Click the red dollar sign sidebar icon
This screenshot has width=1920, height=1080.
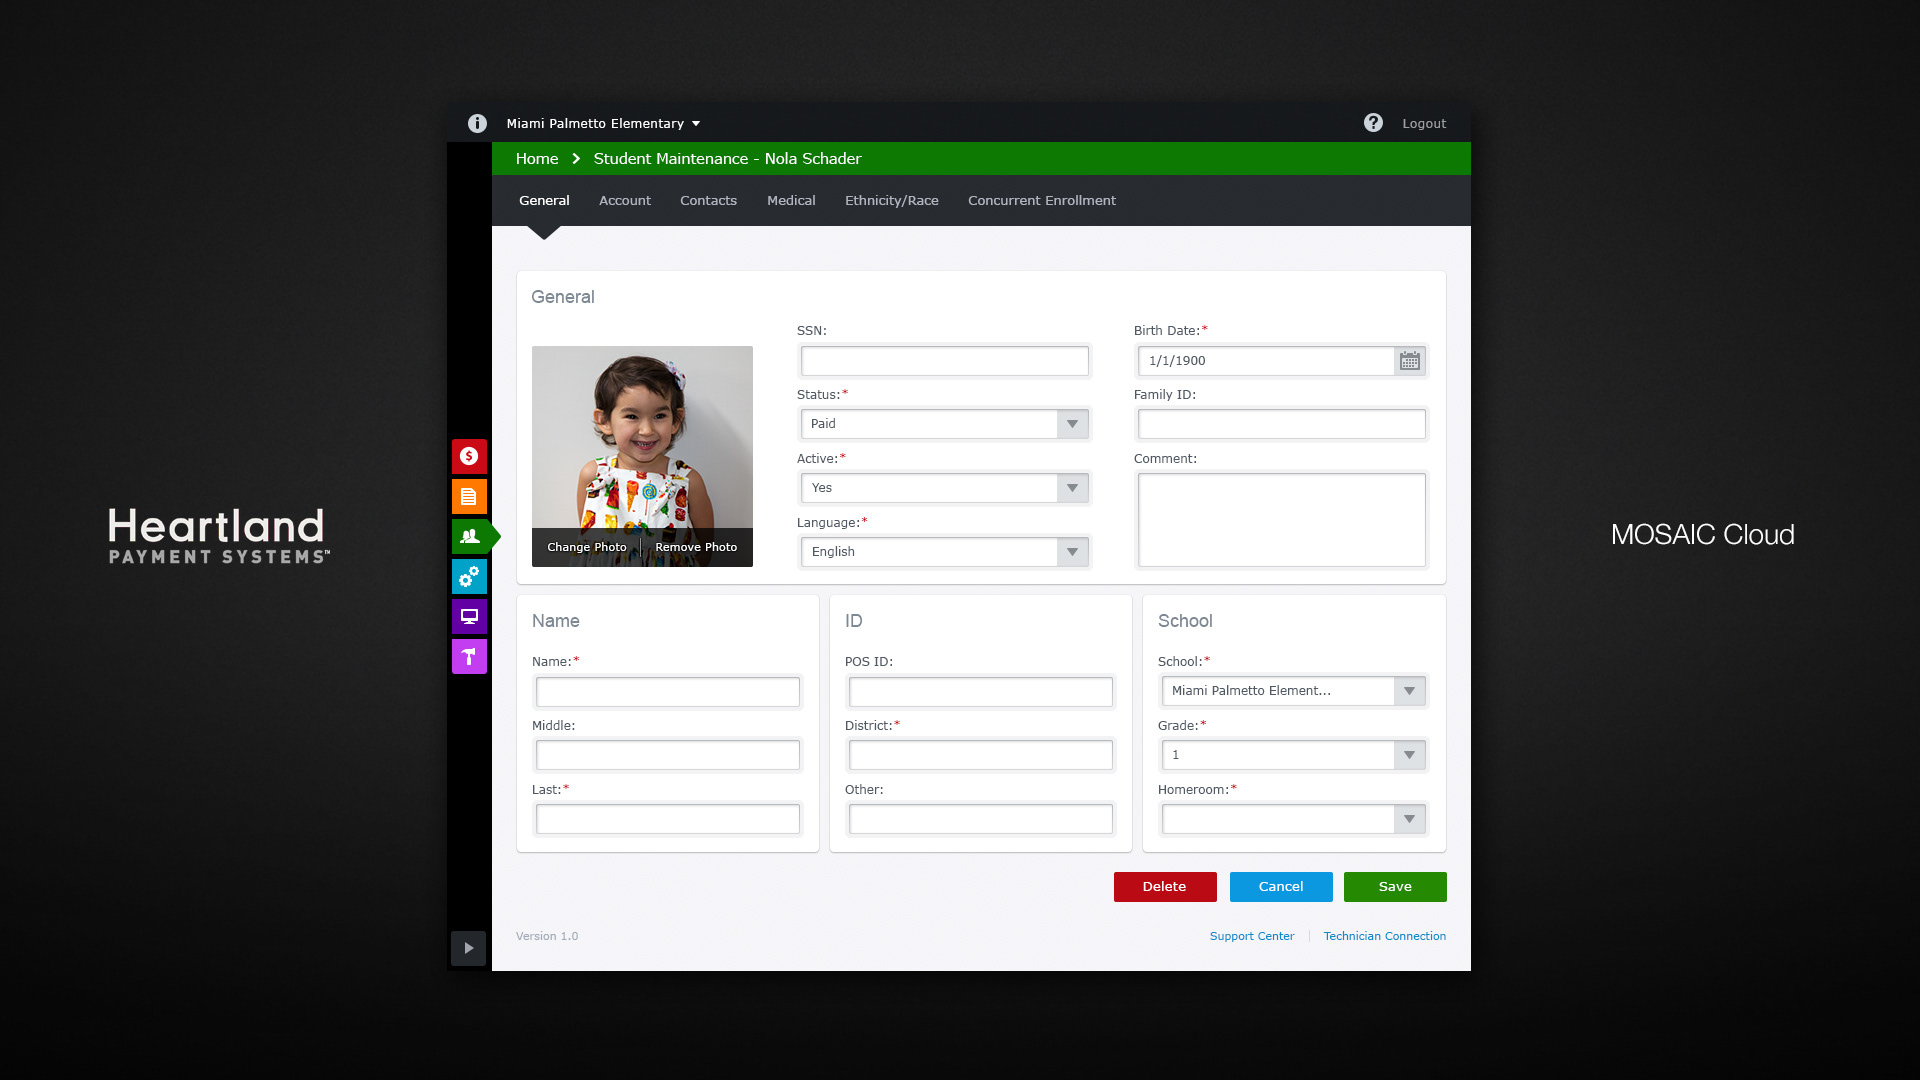[x=469, y=456]
